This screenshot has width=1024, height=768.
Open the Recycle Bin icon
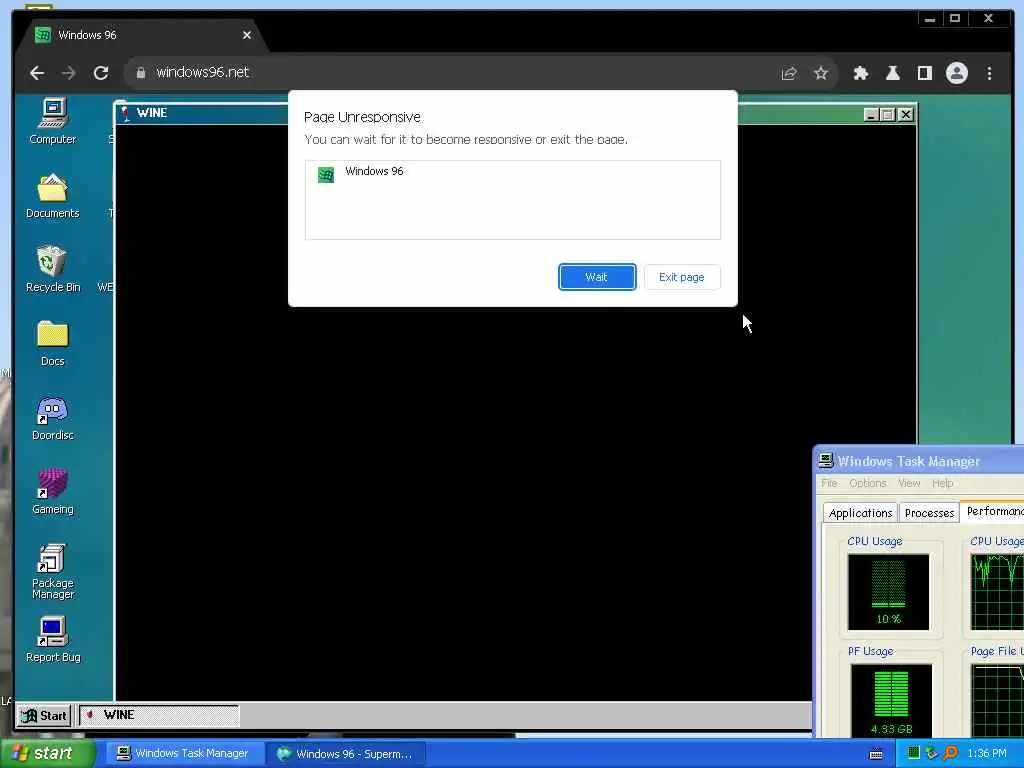click(x=52, y=269)
